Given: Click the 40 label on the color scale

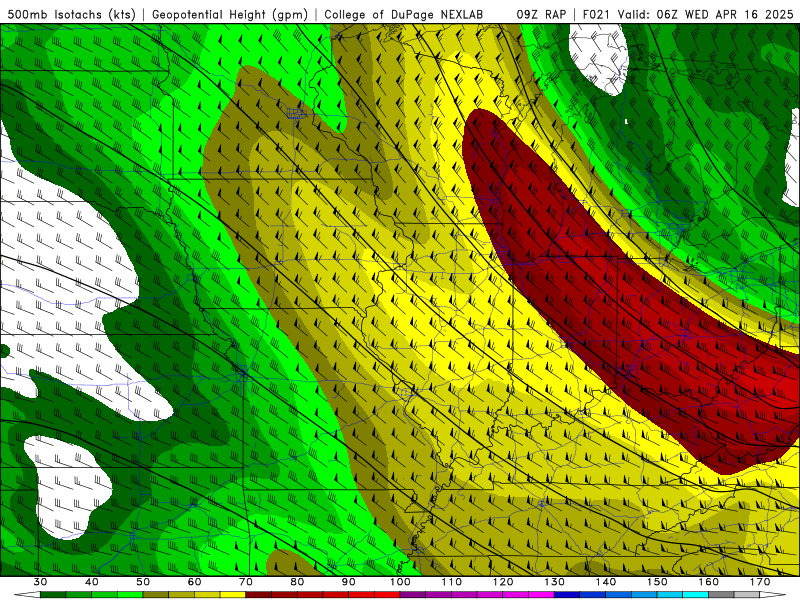Looking at the screenshot, I should tap(92, 582).
